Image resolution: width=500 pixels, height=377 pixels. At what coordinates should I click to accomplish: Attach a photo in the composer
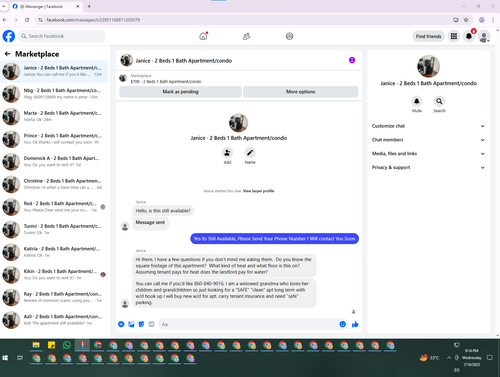coord(131,324)
